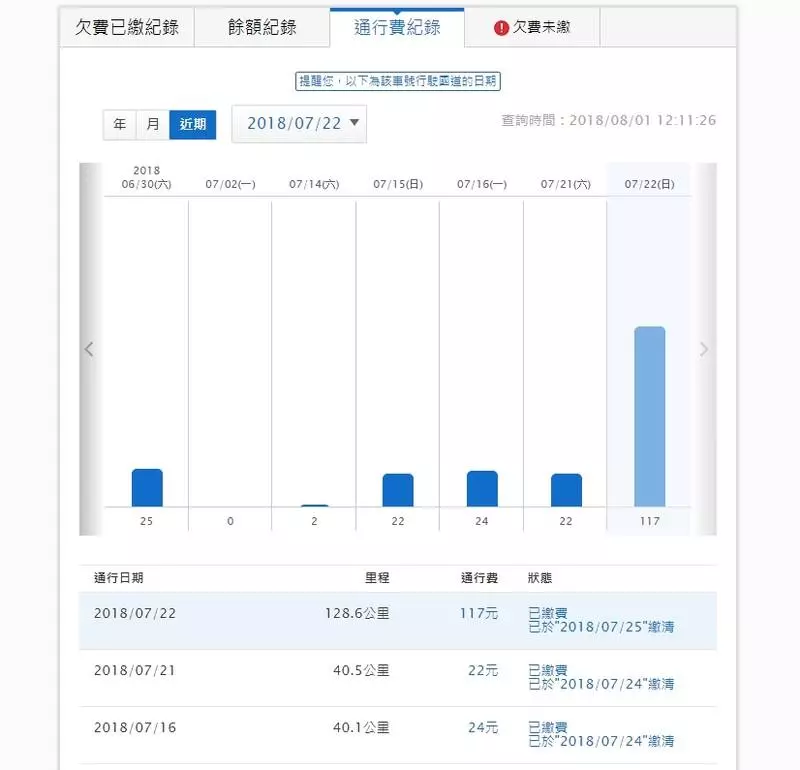800x770 pixels.
Task: Click the 查詢時間 timestamp text
Action: (x=609, y=120)
